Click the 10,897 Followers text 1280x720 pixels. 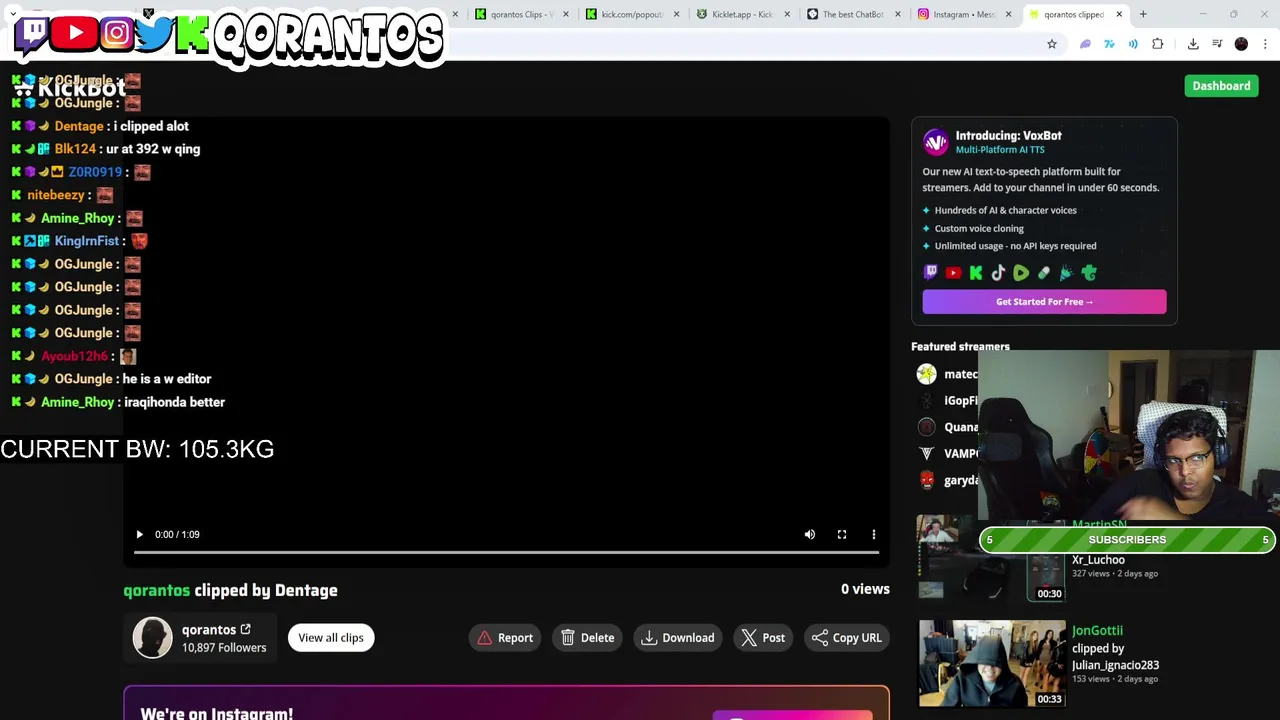[224, 648]
